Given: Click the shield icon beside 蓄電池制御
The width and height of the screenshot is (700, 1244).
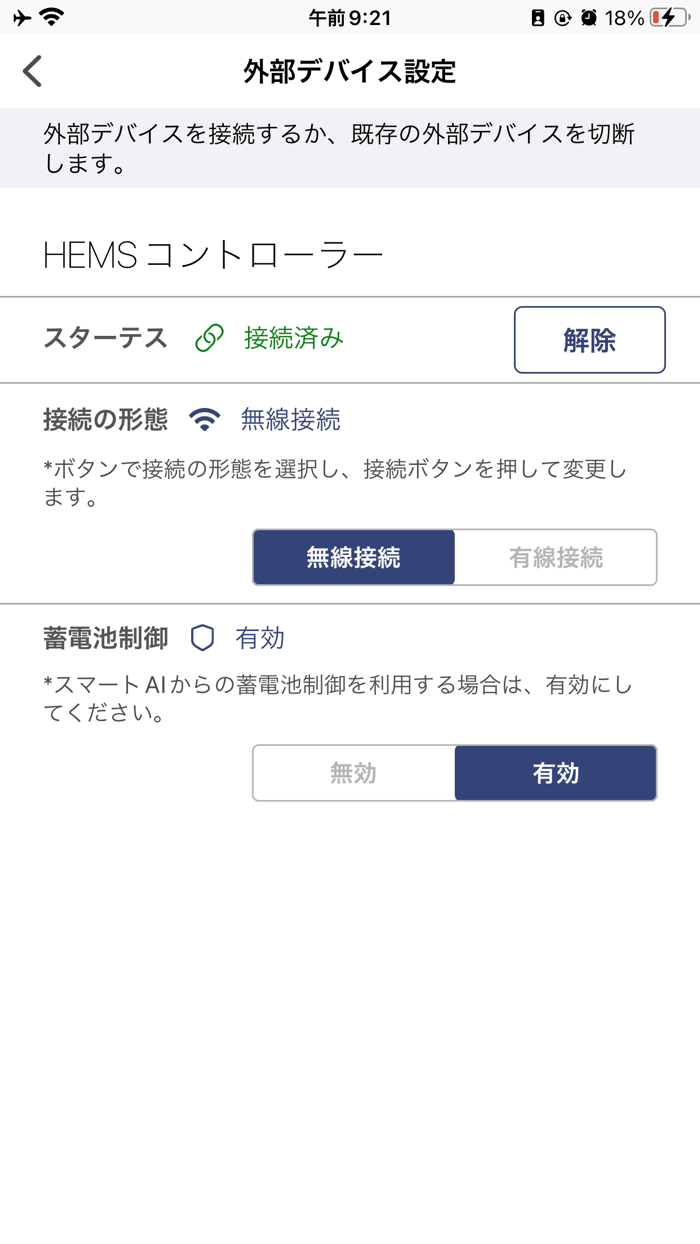Looking at the screenshot, I should click(x=204, y=637).
